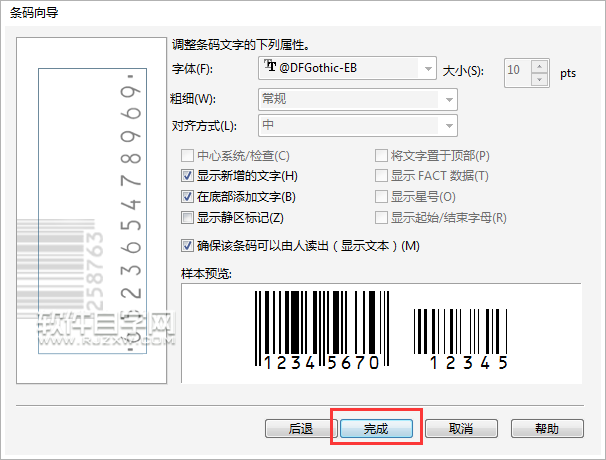The image size is (606, 460).
Task: Toggle 显示星号(O) checkbox
Action: [381, 197]
